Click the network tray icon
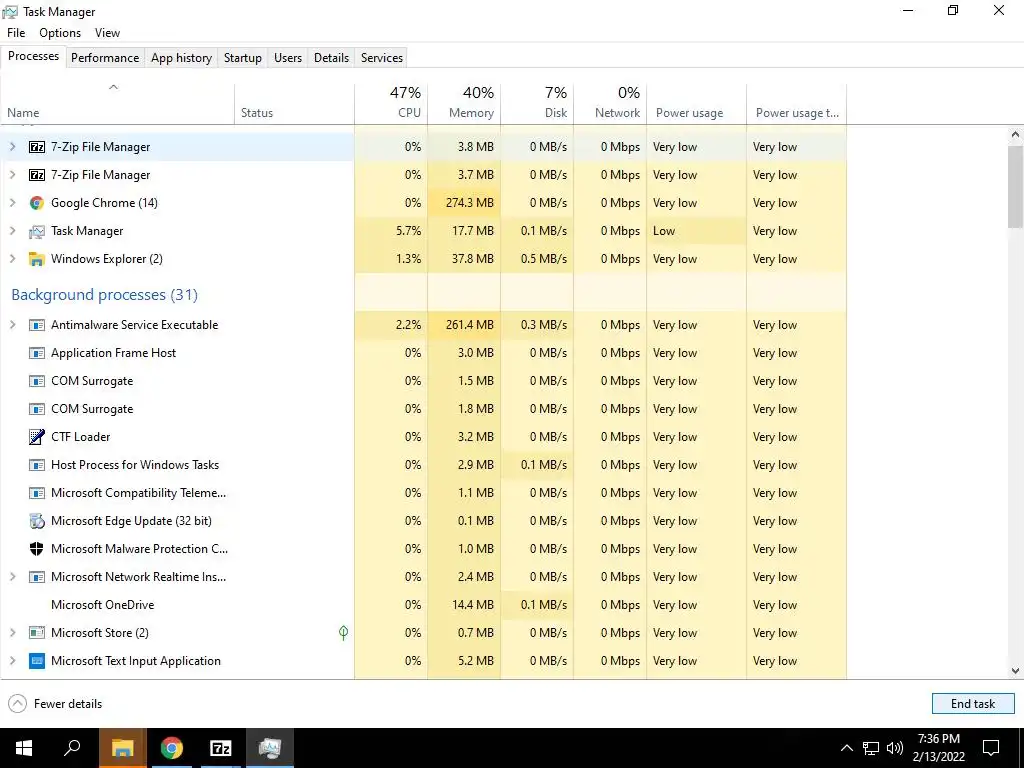 [871, 748]
